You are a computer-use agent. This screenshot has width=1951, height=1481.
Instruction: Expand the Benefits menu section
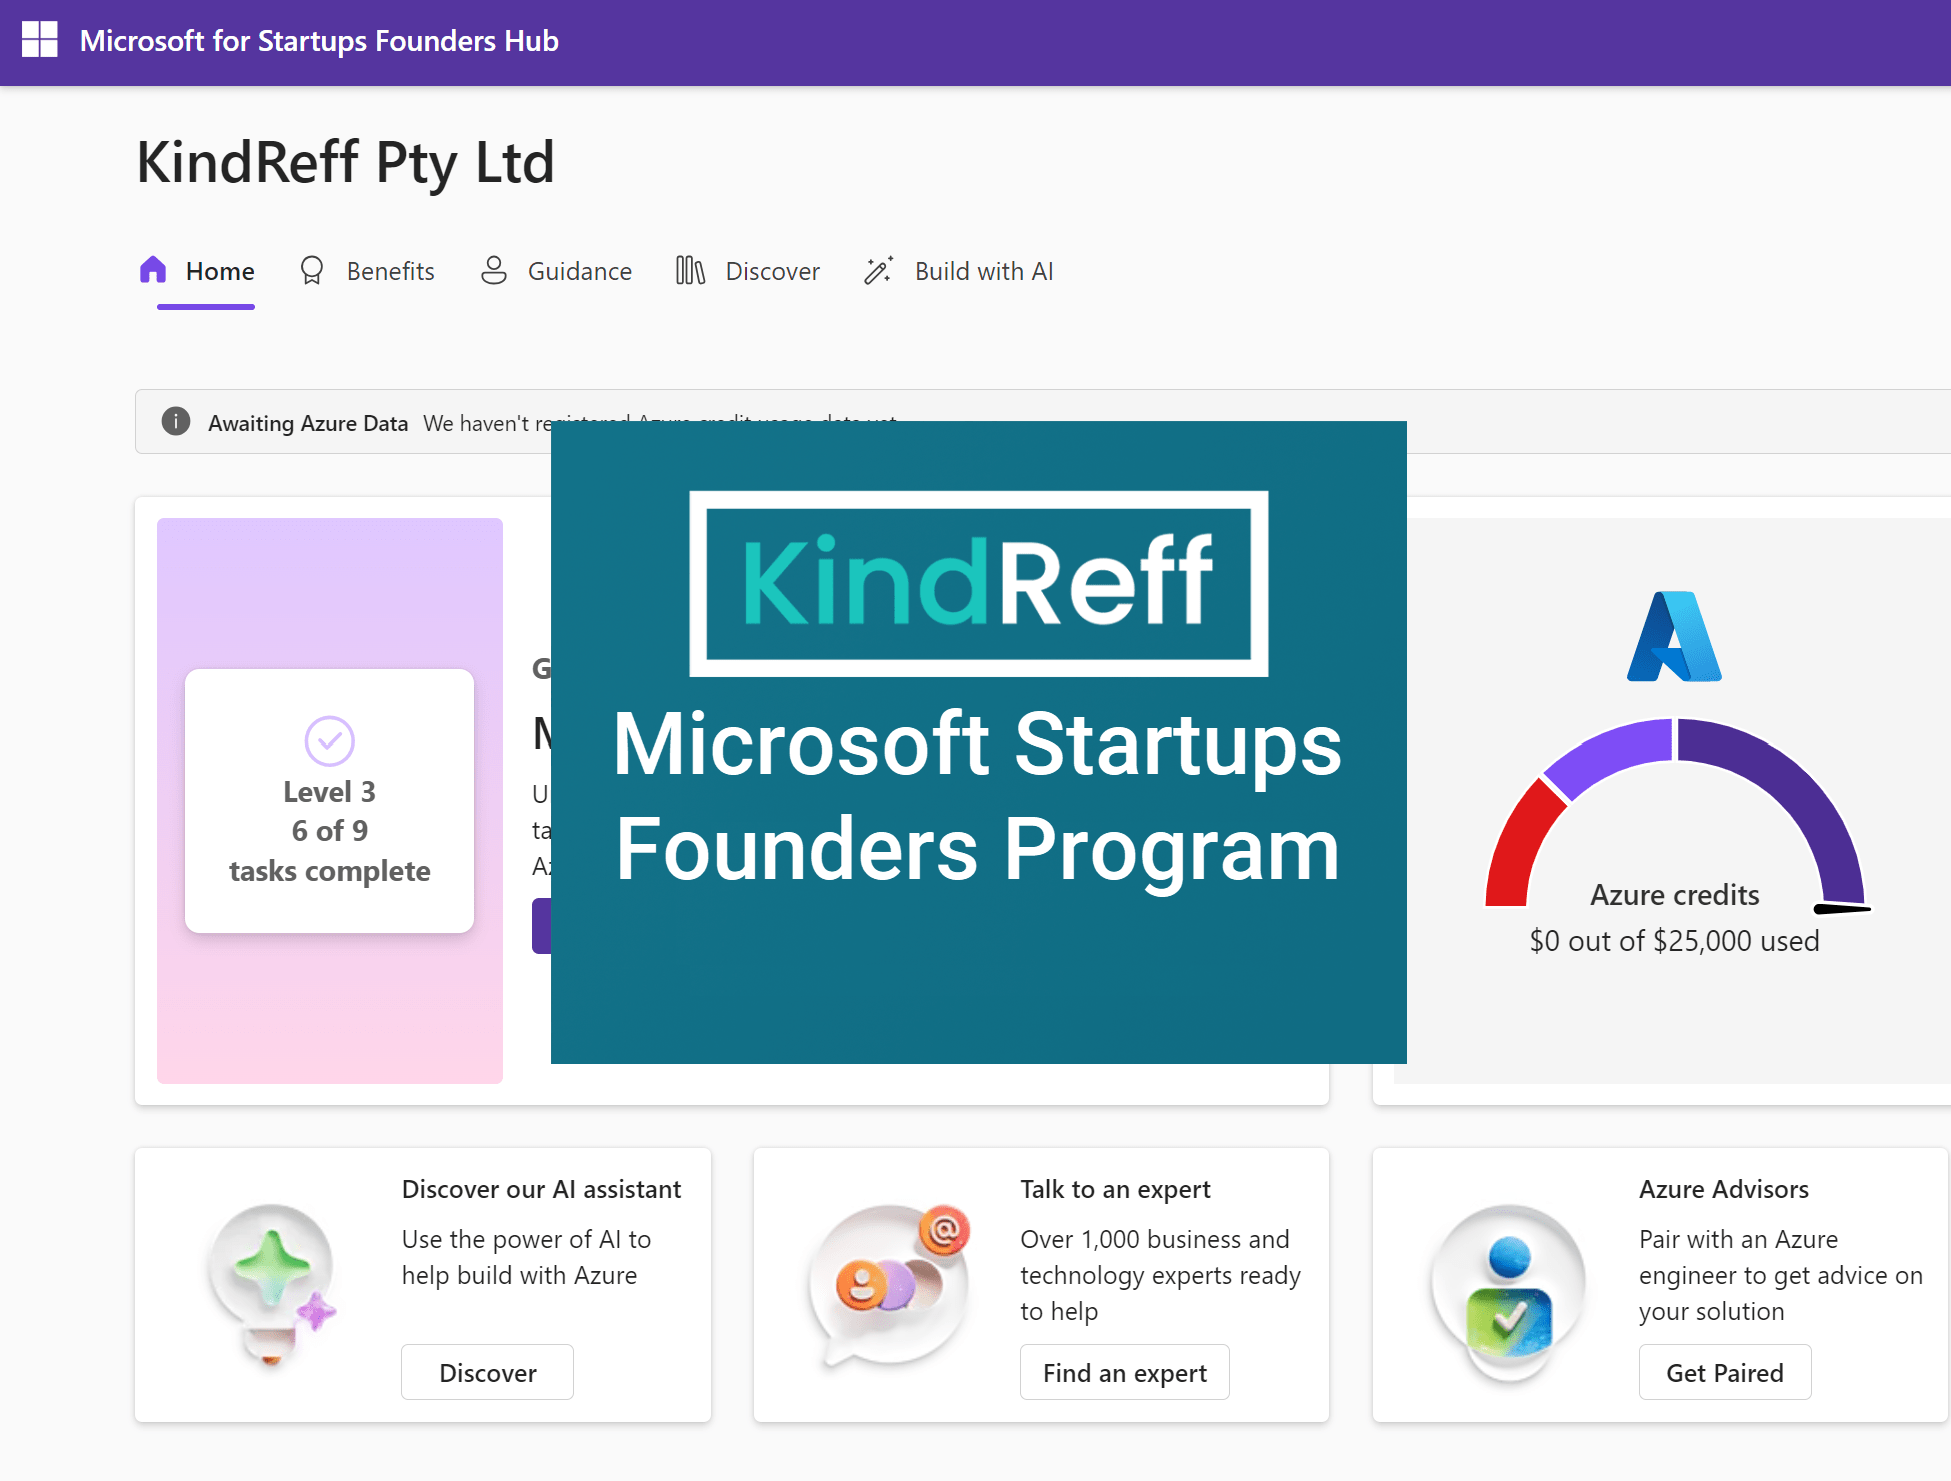pos(391,271)
